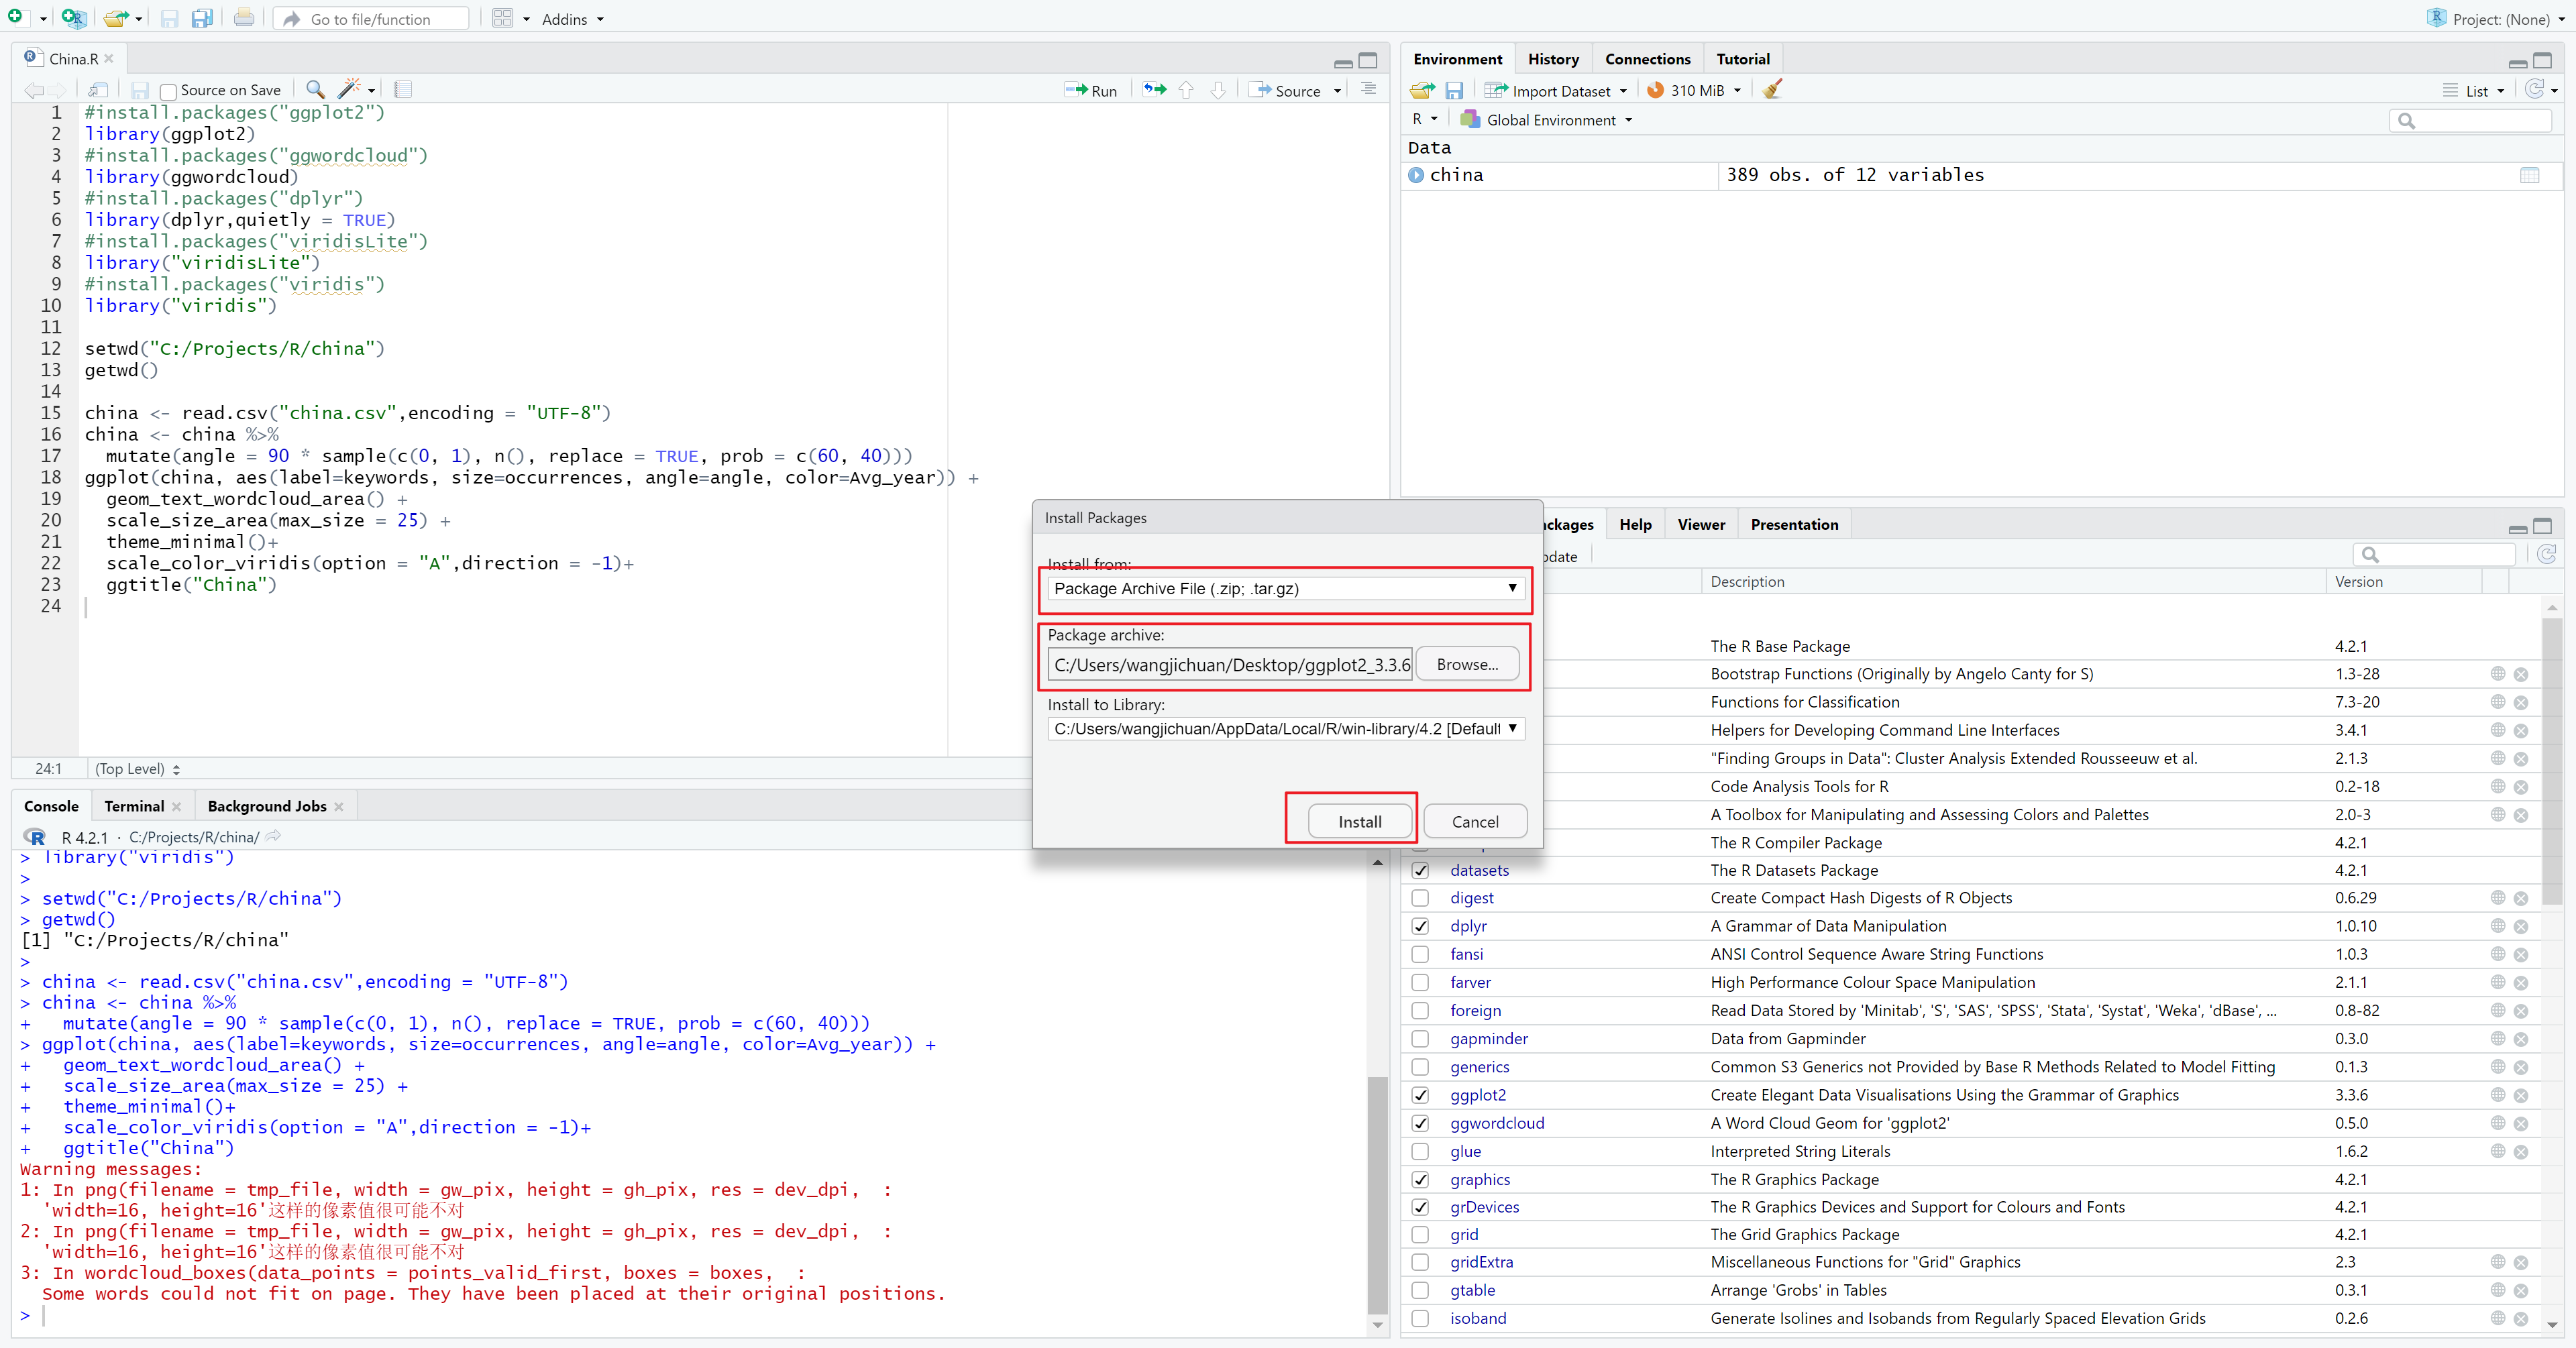Click the packages list vertical scrollbar
The height and width of the screenshot is (1348, 2576).
click(2552, 760)
